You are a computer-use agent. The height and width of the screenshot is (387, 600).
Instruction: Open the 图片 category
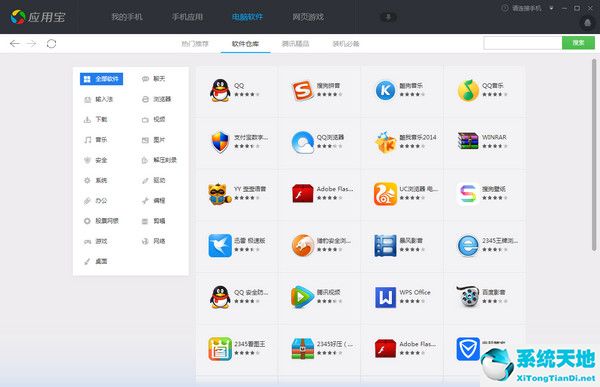[x=153, y=140]
